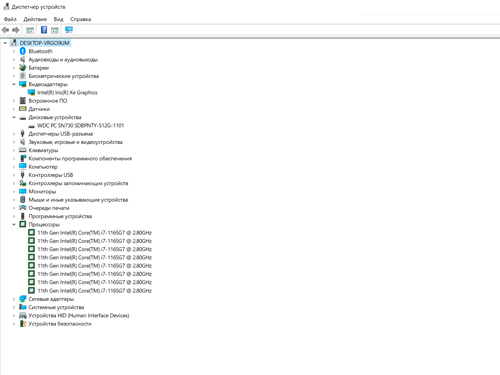This screenshot has width=500, height=375.
Task: Expand the Аудиовходы и аудиовыходы category
Action: (x=14, y=60)
